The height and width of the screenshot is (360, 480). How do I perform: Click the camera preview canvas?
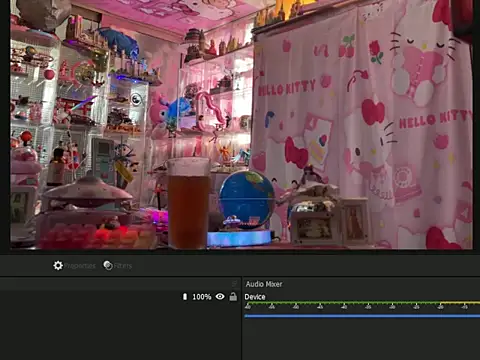241,125
